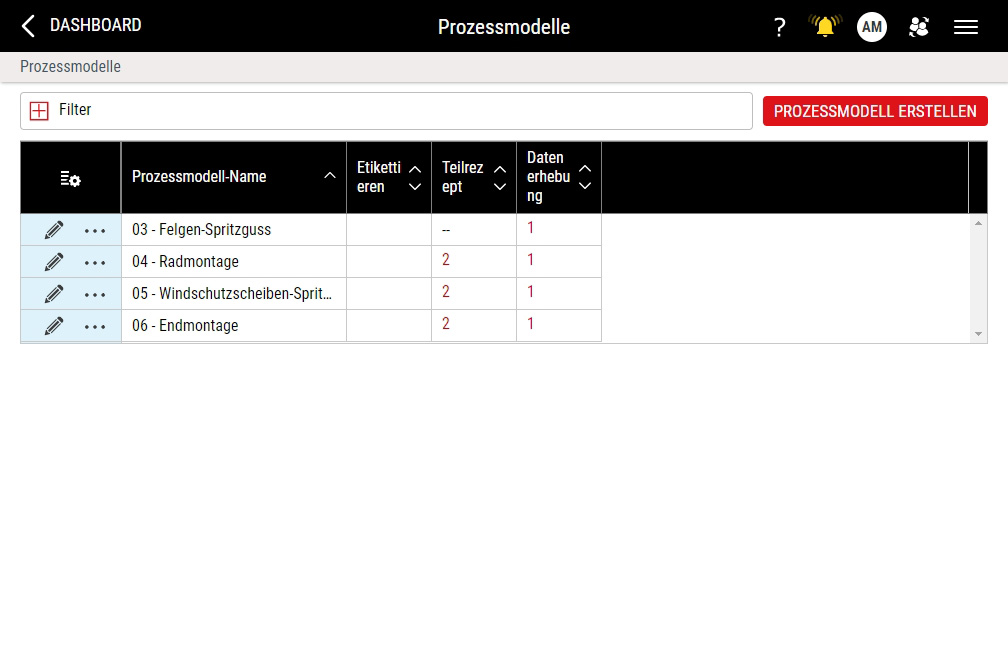The image size is (1008, 648).
Task: Click pencil icon for 06 - Endmontage
Action: coord(54,326)
